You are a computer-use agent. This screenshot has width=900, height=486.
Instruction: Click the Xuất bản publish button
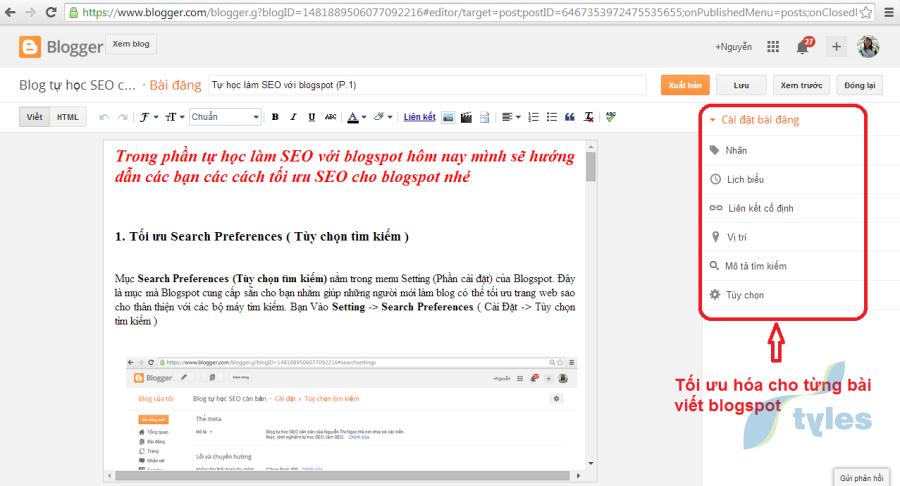685,85
